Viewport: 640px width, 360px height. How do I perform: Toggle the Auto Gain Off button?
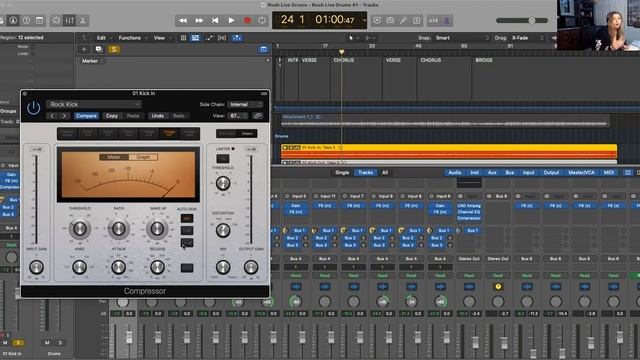[187, 219]
